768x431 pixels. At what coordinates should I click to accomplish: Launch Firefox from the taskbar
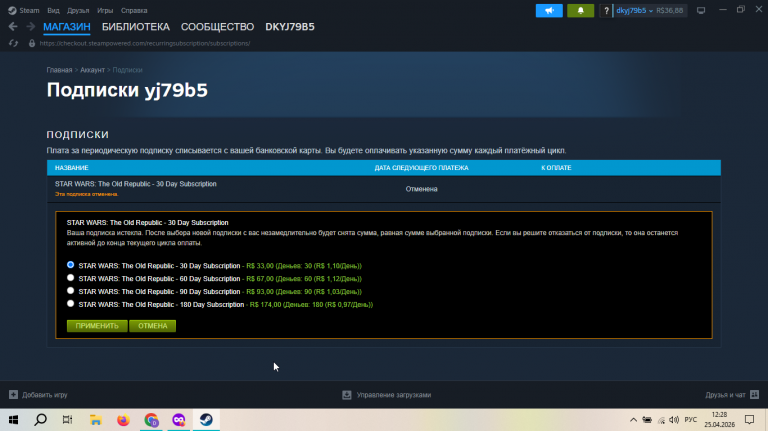pyautogui.click(x=123, y=420)
